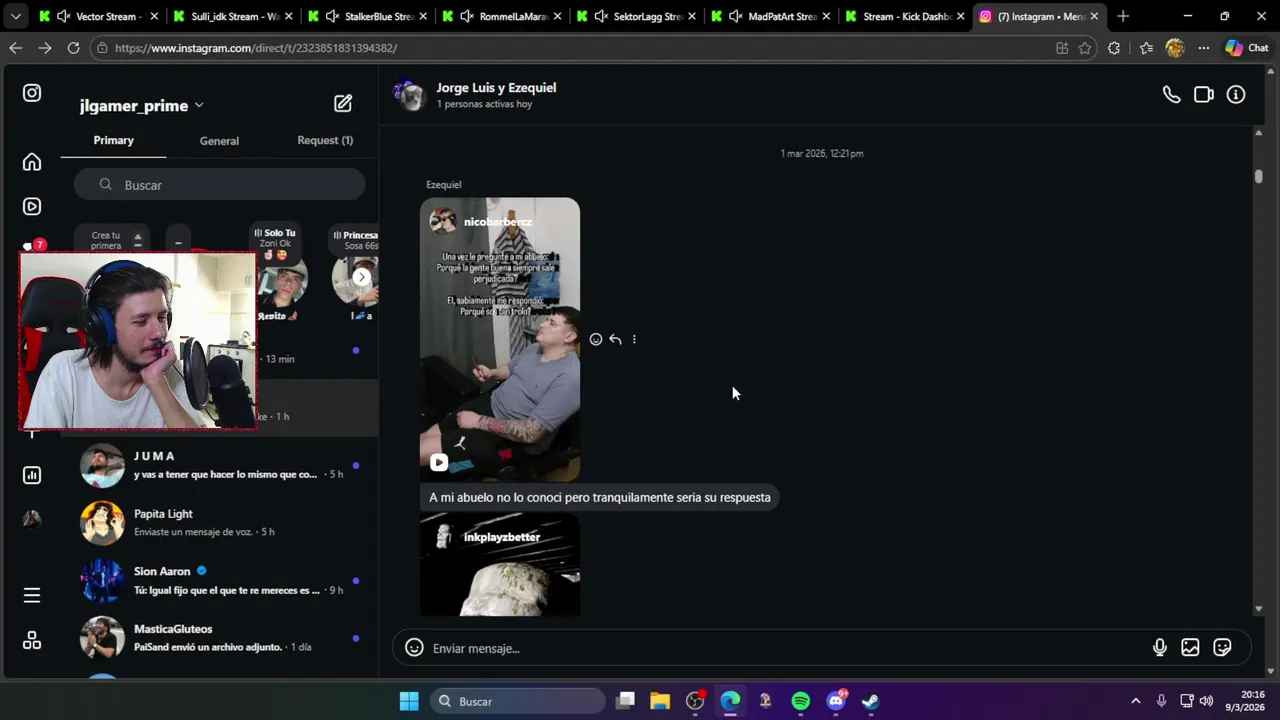
Task: Open Steam from the taskbar
Action: [x=870, y=701]
